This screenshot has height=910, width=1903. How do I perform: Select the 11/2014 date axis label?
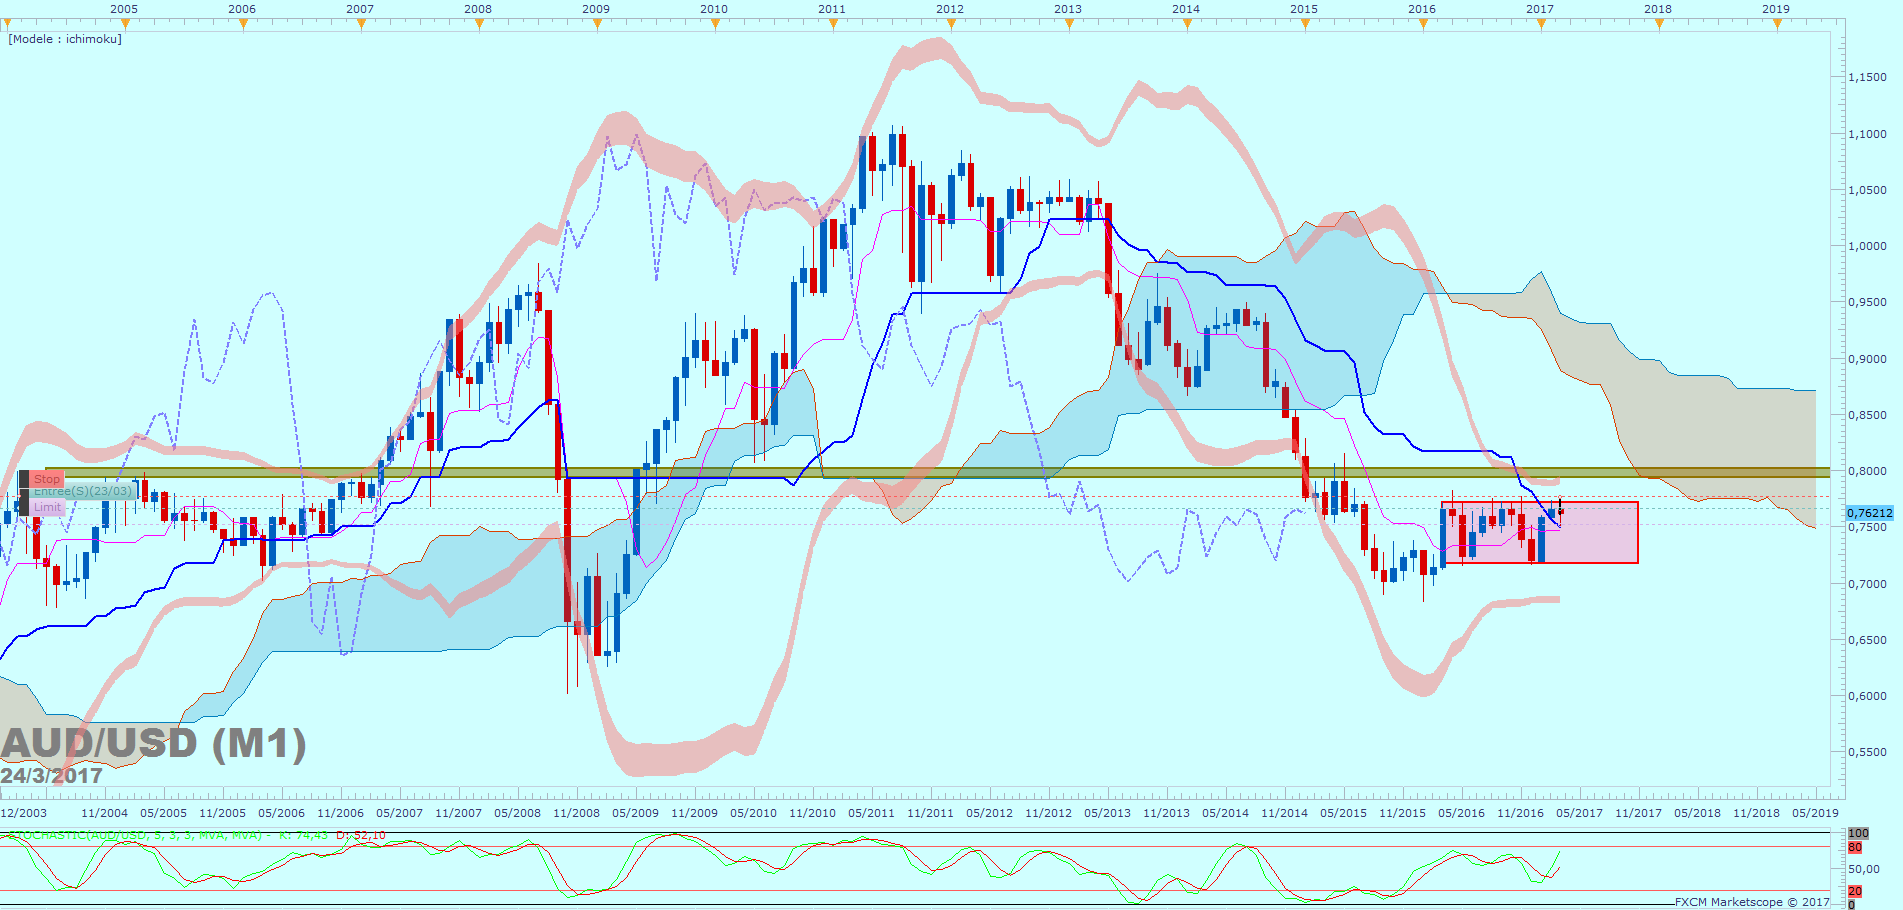(x=1284, y=813)
